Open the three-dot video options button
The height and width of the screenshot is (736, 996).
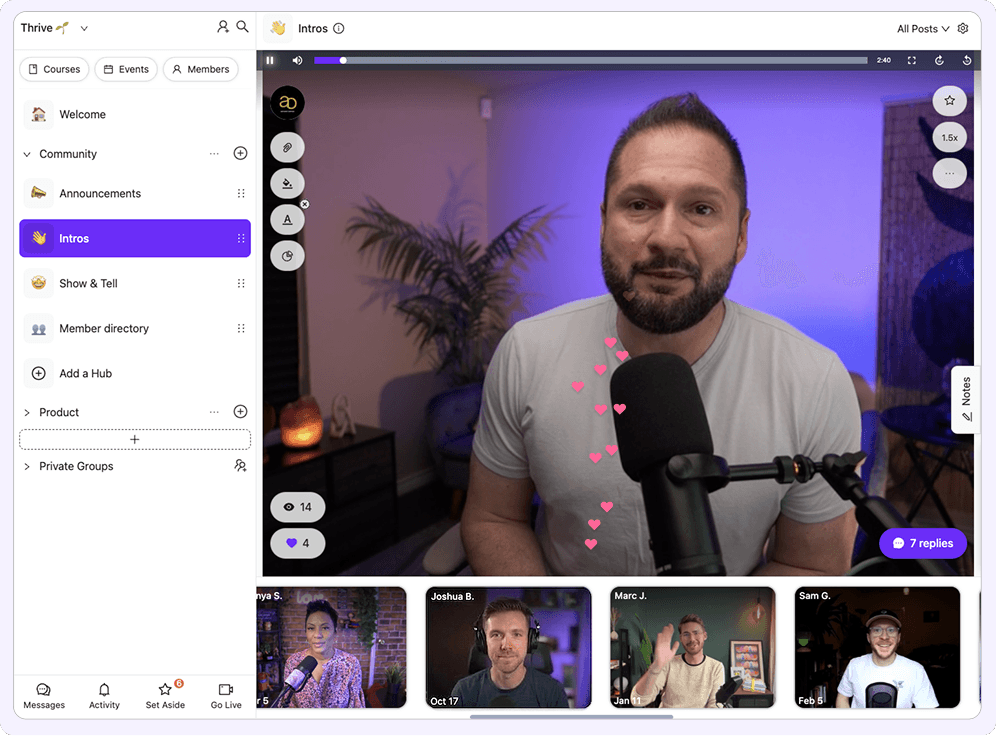coord(950,173)
